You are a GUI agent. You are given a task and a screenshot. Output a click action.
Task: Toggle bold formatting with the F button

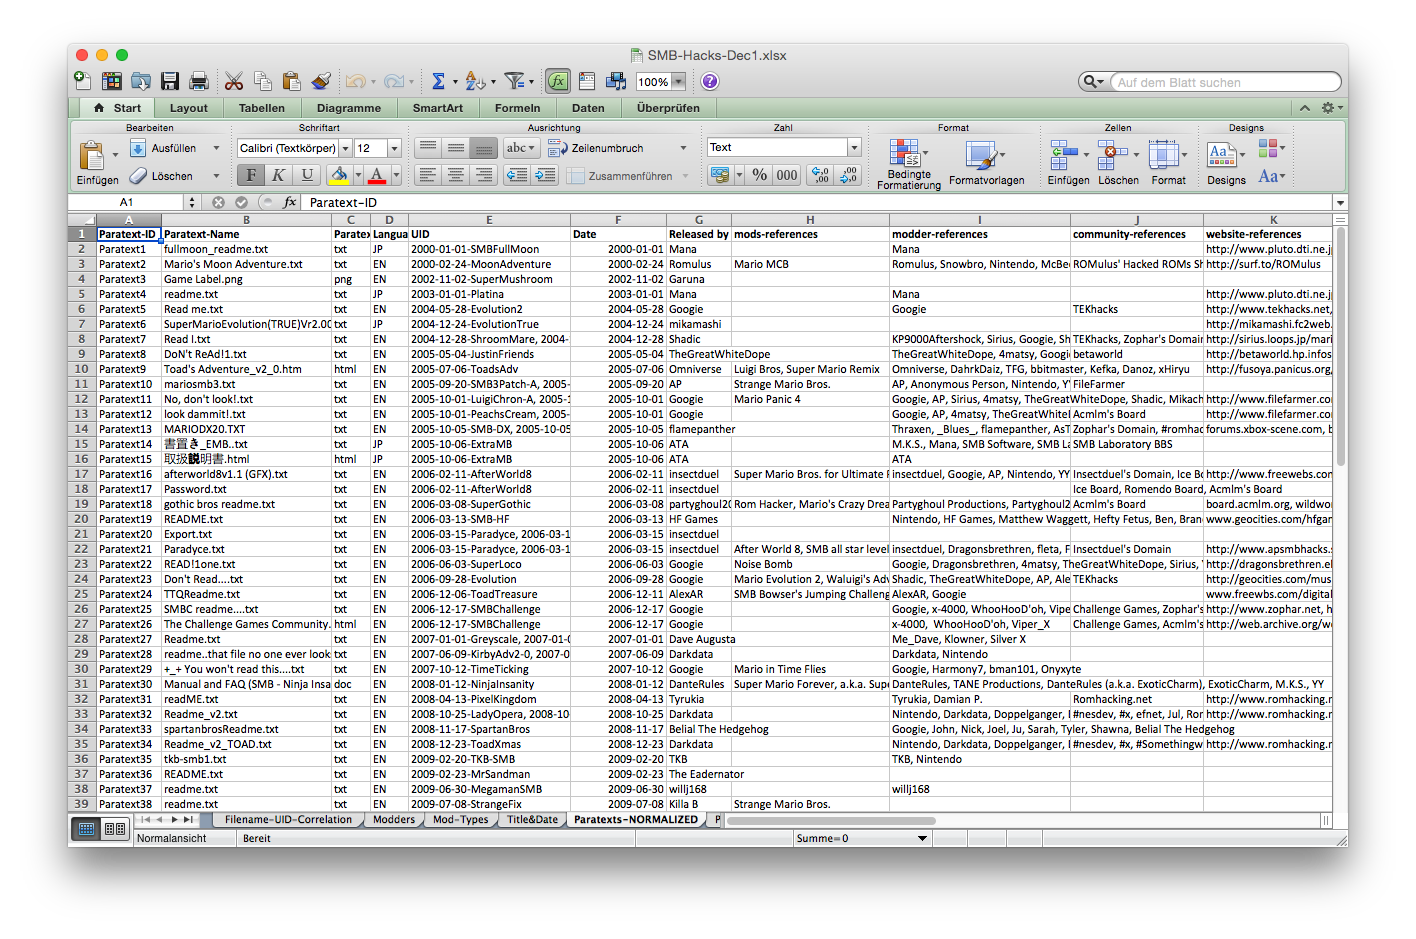coord(251,175)
